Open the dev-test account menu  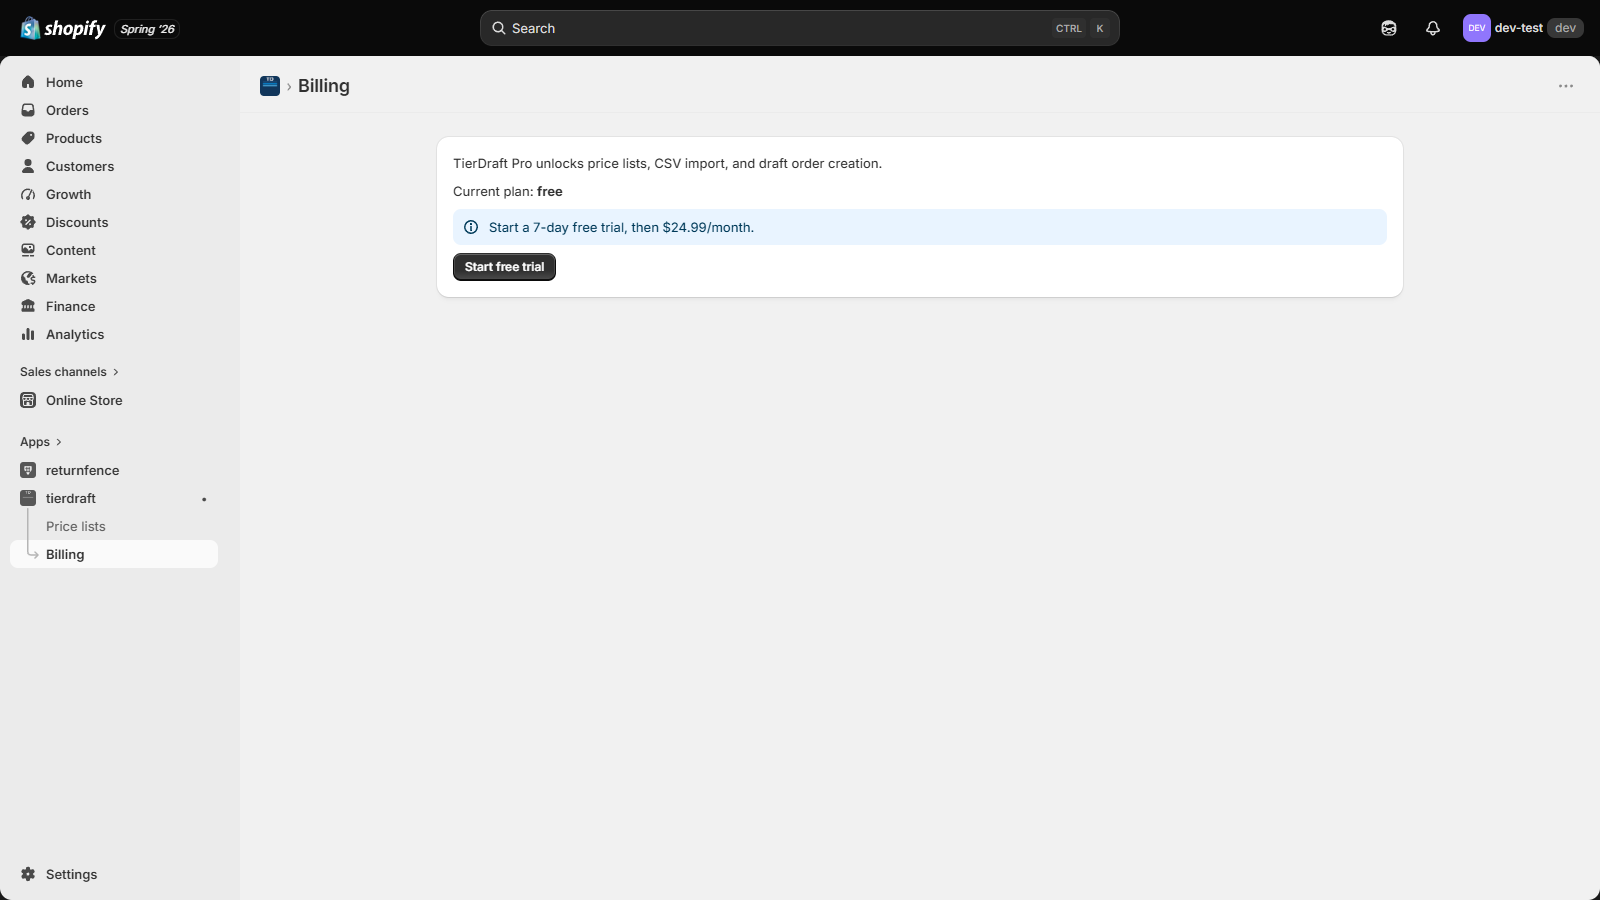pyautogui.click(x=1523, y=28)
